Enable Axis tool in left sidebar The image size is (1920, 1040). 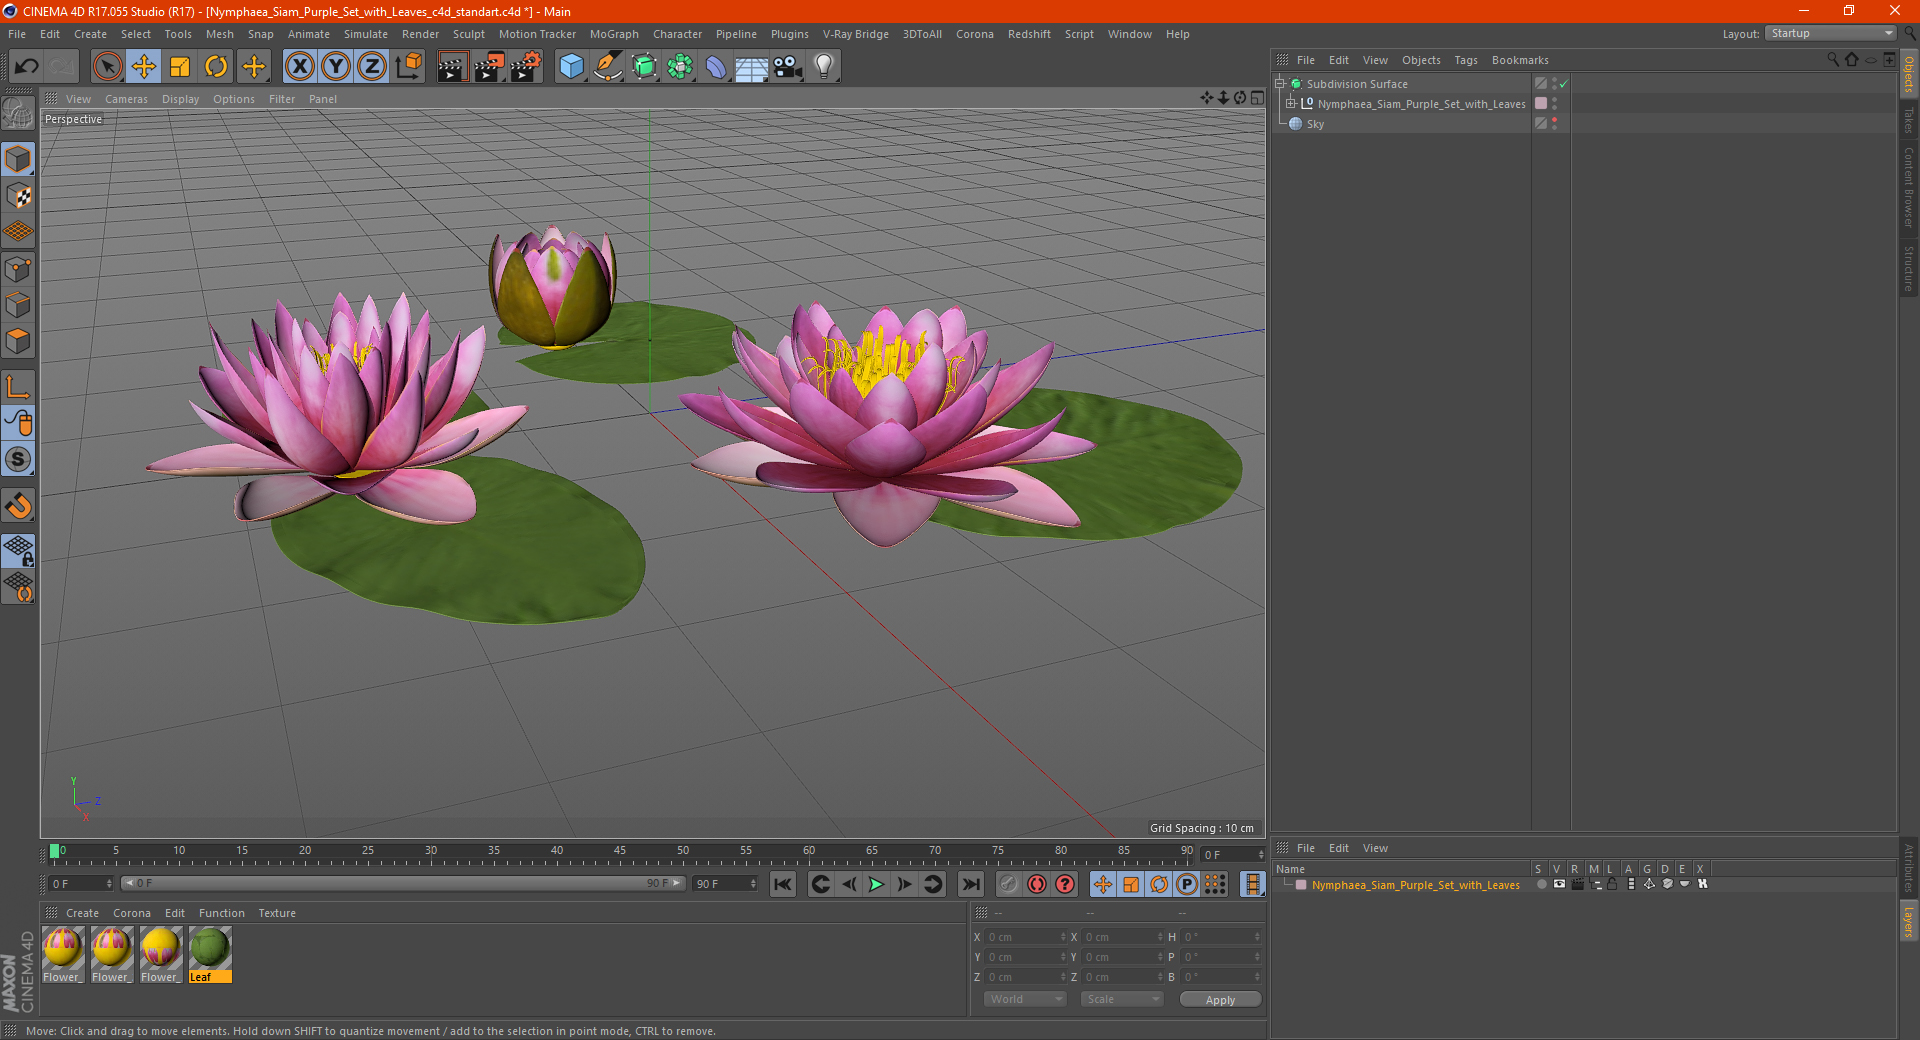[18, 387]
